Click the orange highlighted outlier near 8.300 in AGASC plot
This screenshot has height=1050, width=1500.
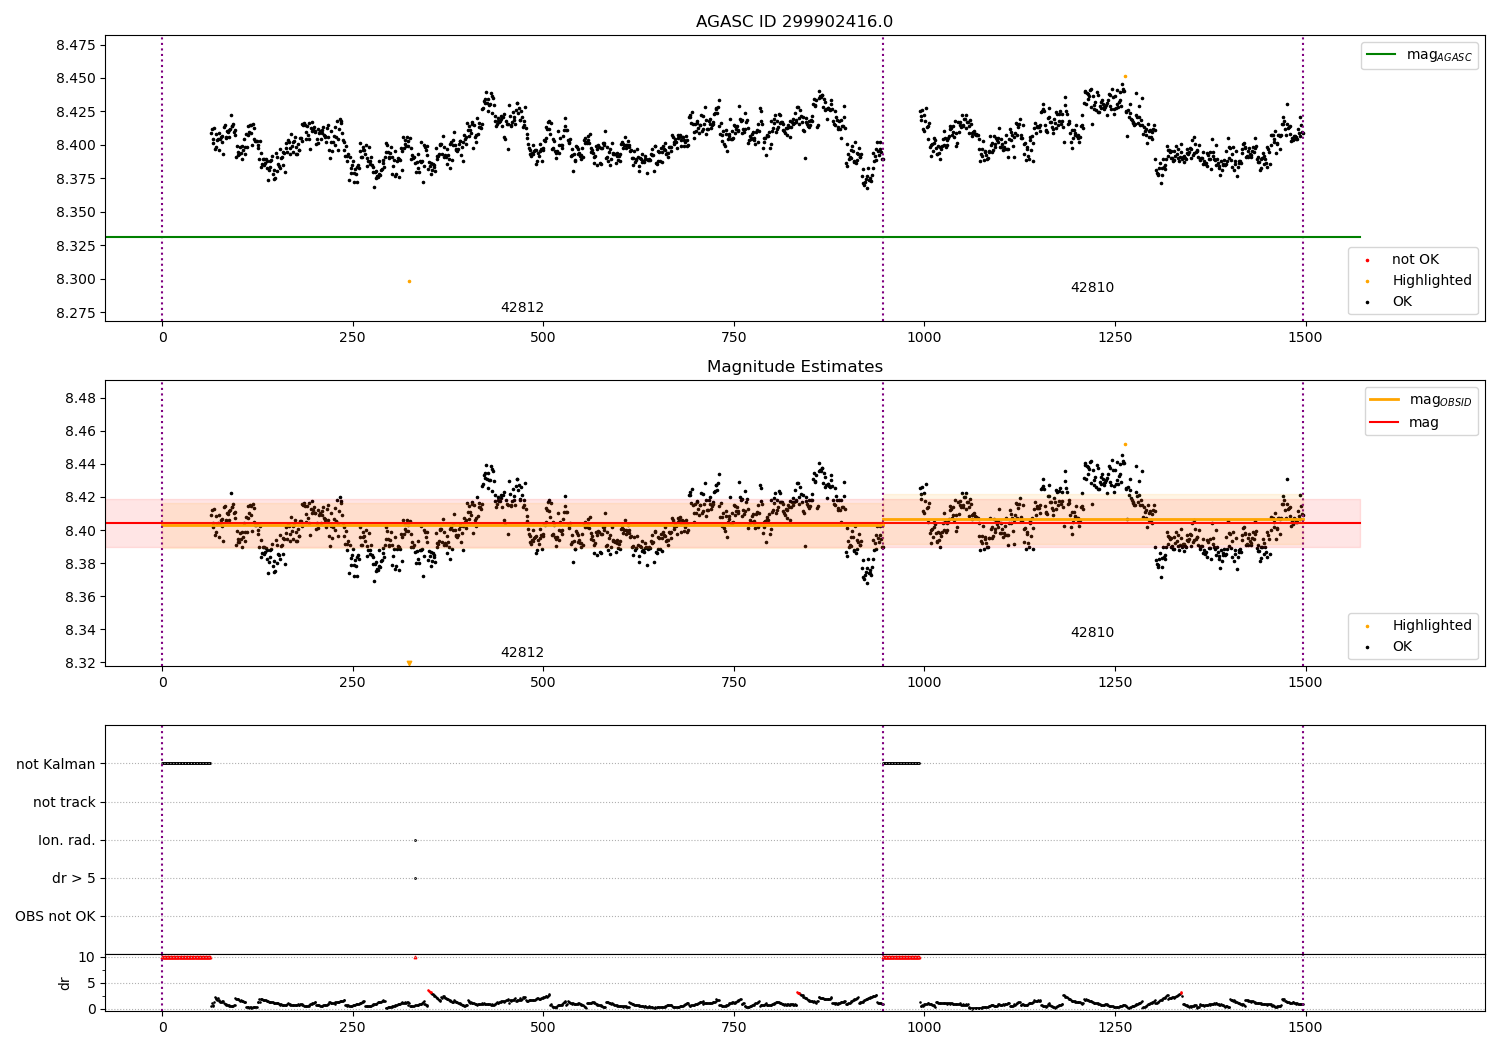coord(409,281)
